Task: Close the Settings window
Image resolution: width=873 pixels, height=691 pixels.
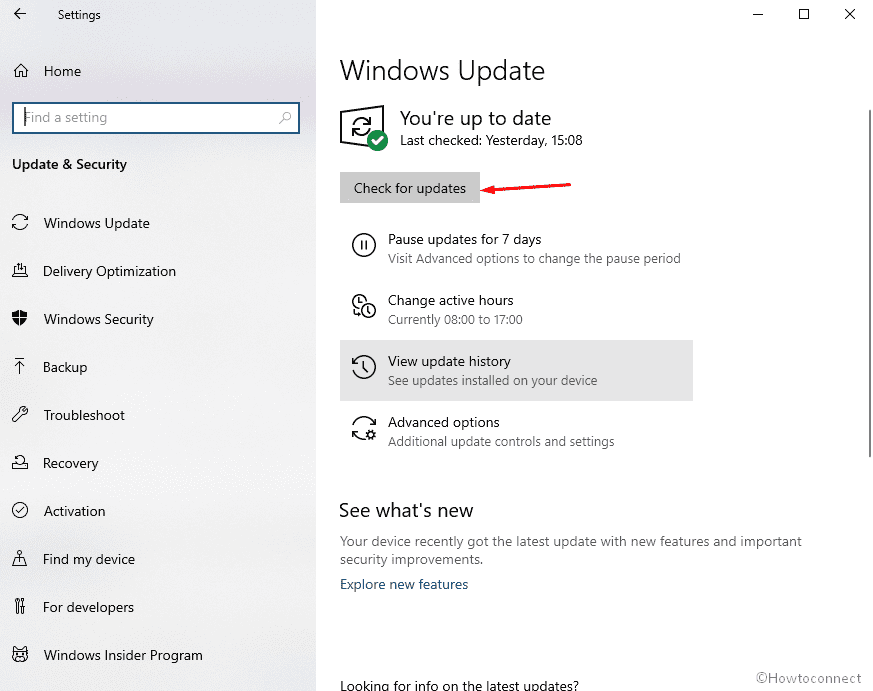Action: (x=850, y=14)
